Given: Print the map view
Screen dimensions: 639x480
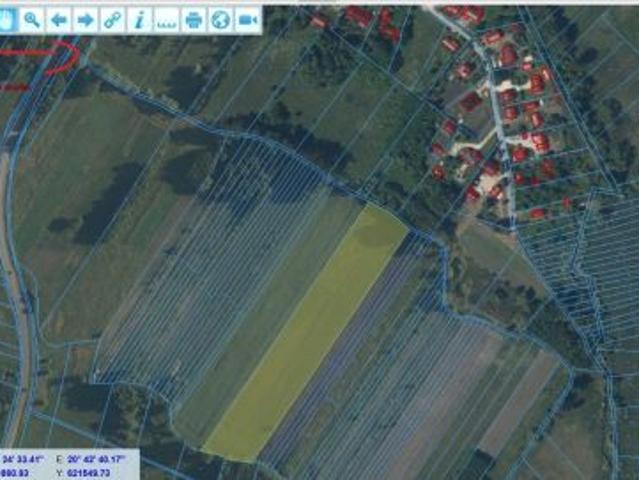Looking at the screenshot, I should point(194,20).
